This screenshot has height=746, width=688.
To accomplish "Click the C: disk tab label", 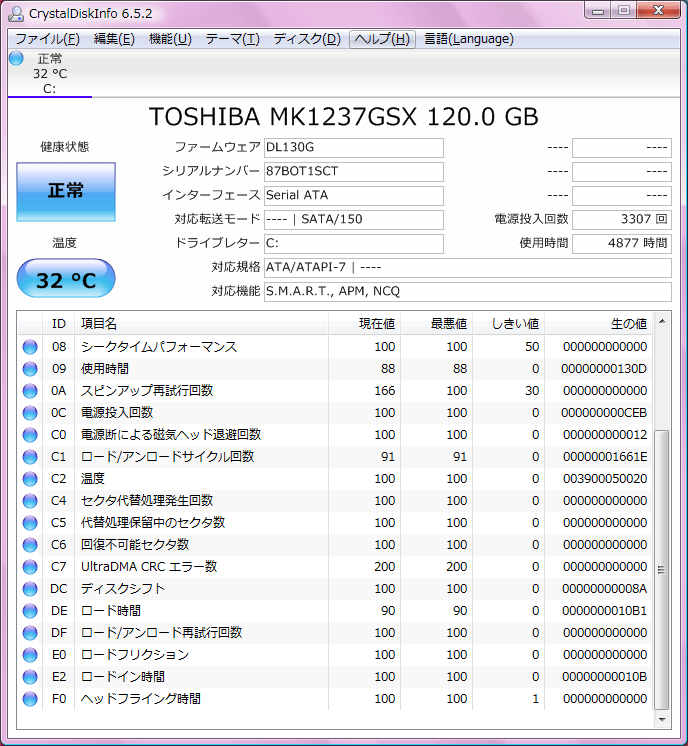I will coord(49,89).
